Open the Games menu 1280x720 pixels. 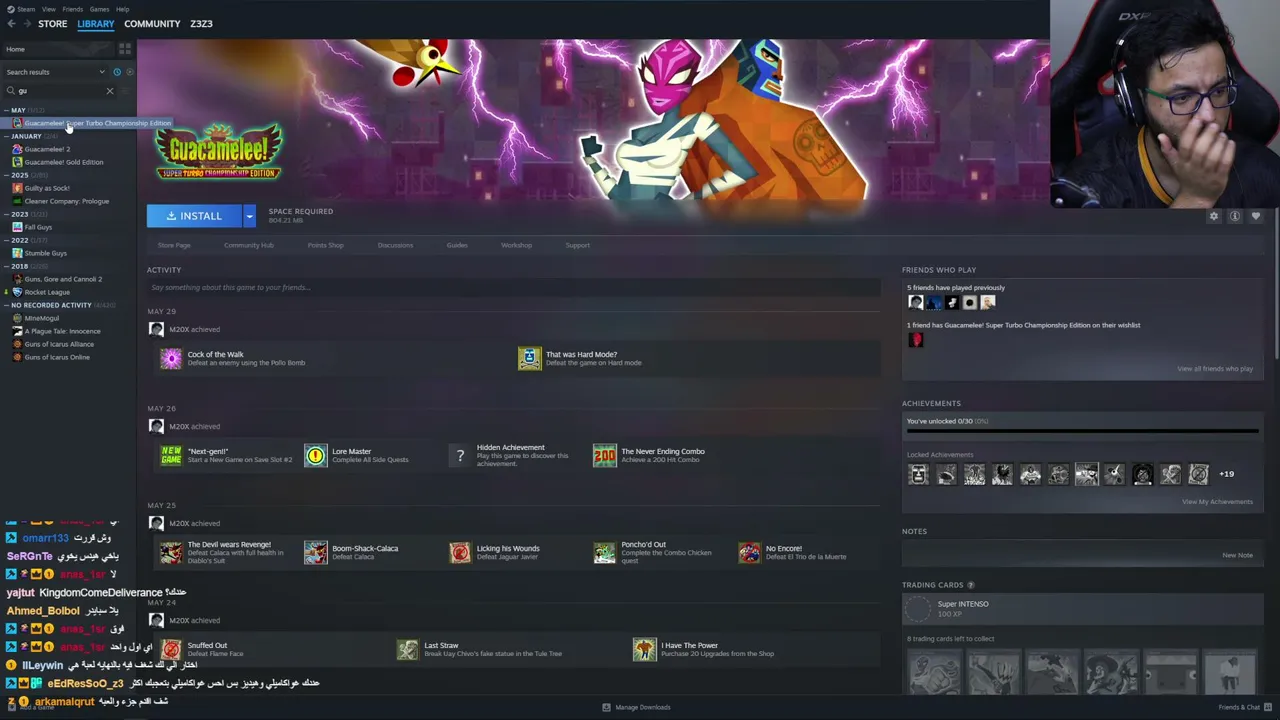(x=99, y=9)
